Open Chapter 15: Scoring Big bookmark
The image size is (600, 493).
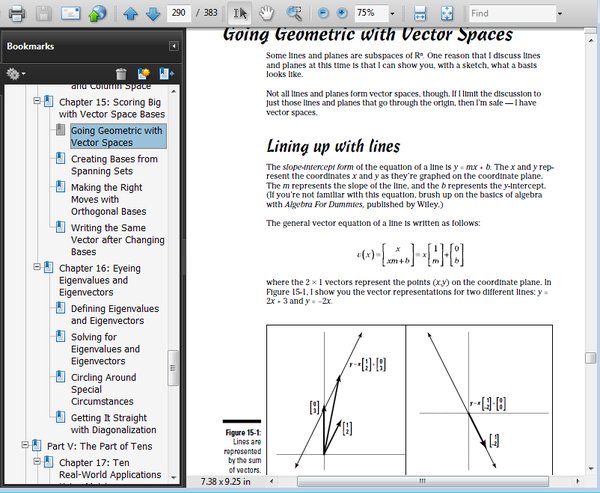pos(112,108)
